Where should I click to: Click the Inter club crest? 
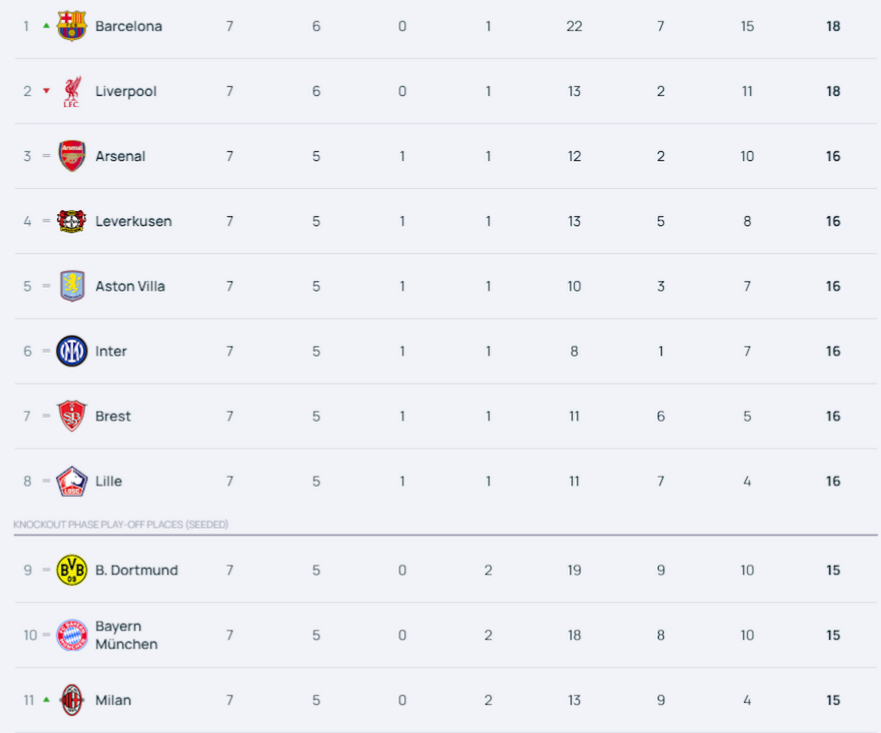click(72, 351)
